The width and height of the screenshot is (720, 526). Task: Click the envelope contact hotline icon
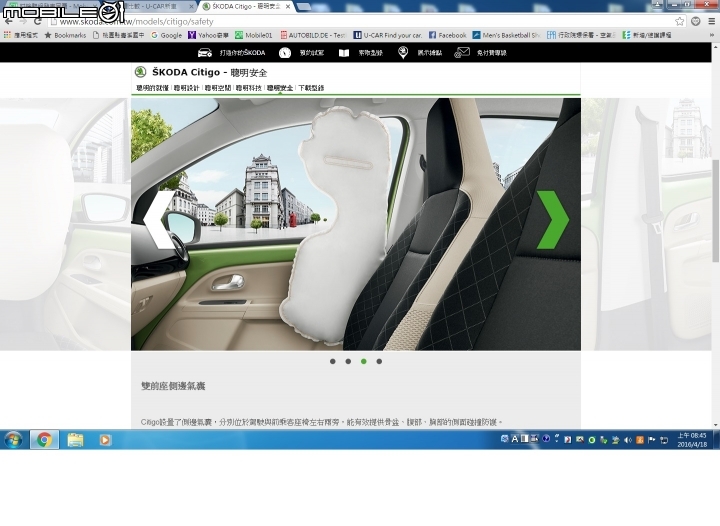pyautogui.click(x=462, y=52)
